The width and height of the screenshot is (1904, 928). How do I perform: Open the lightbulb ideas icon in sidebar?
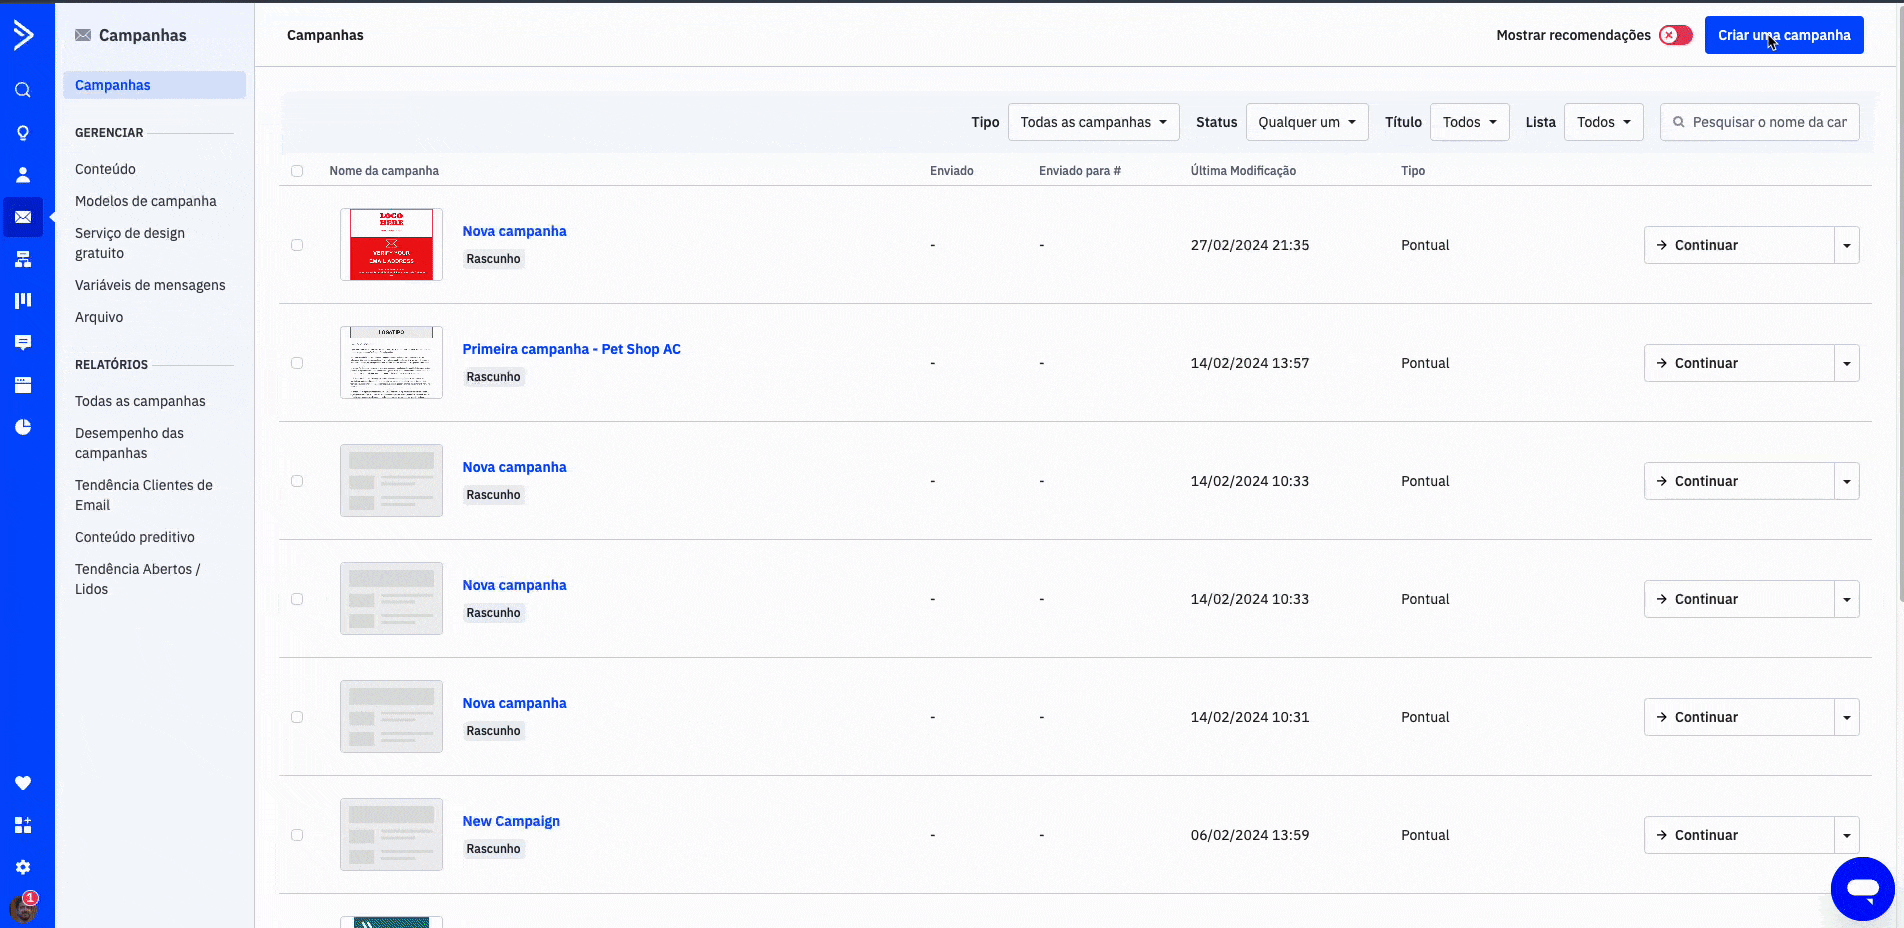[x=22, y=133]
